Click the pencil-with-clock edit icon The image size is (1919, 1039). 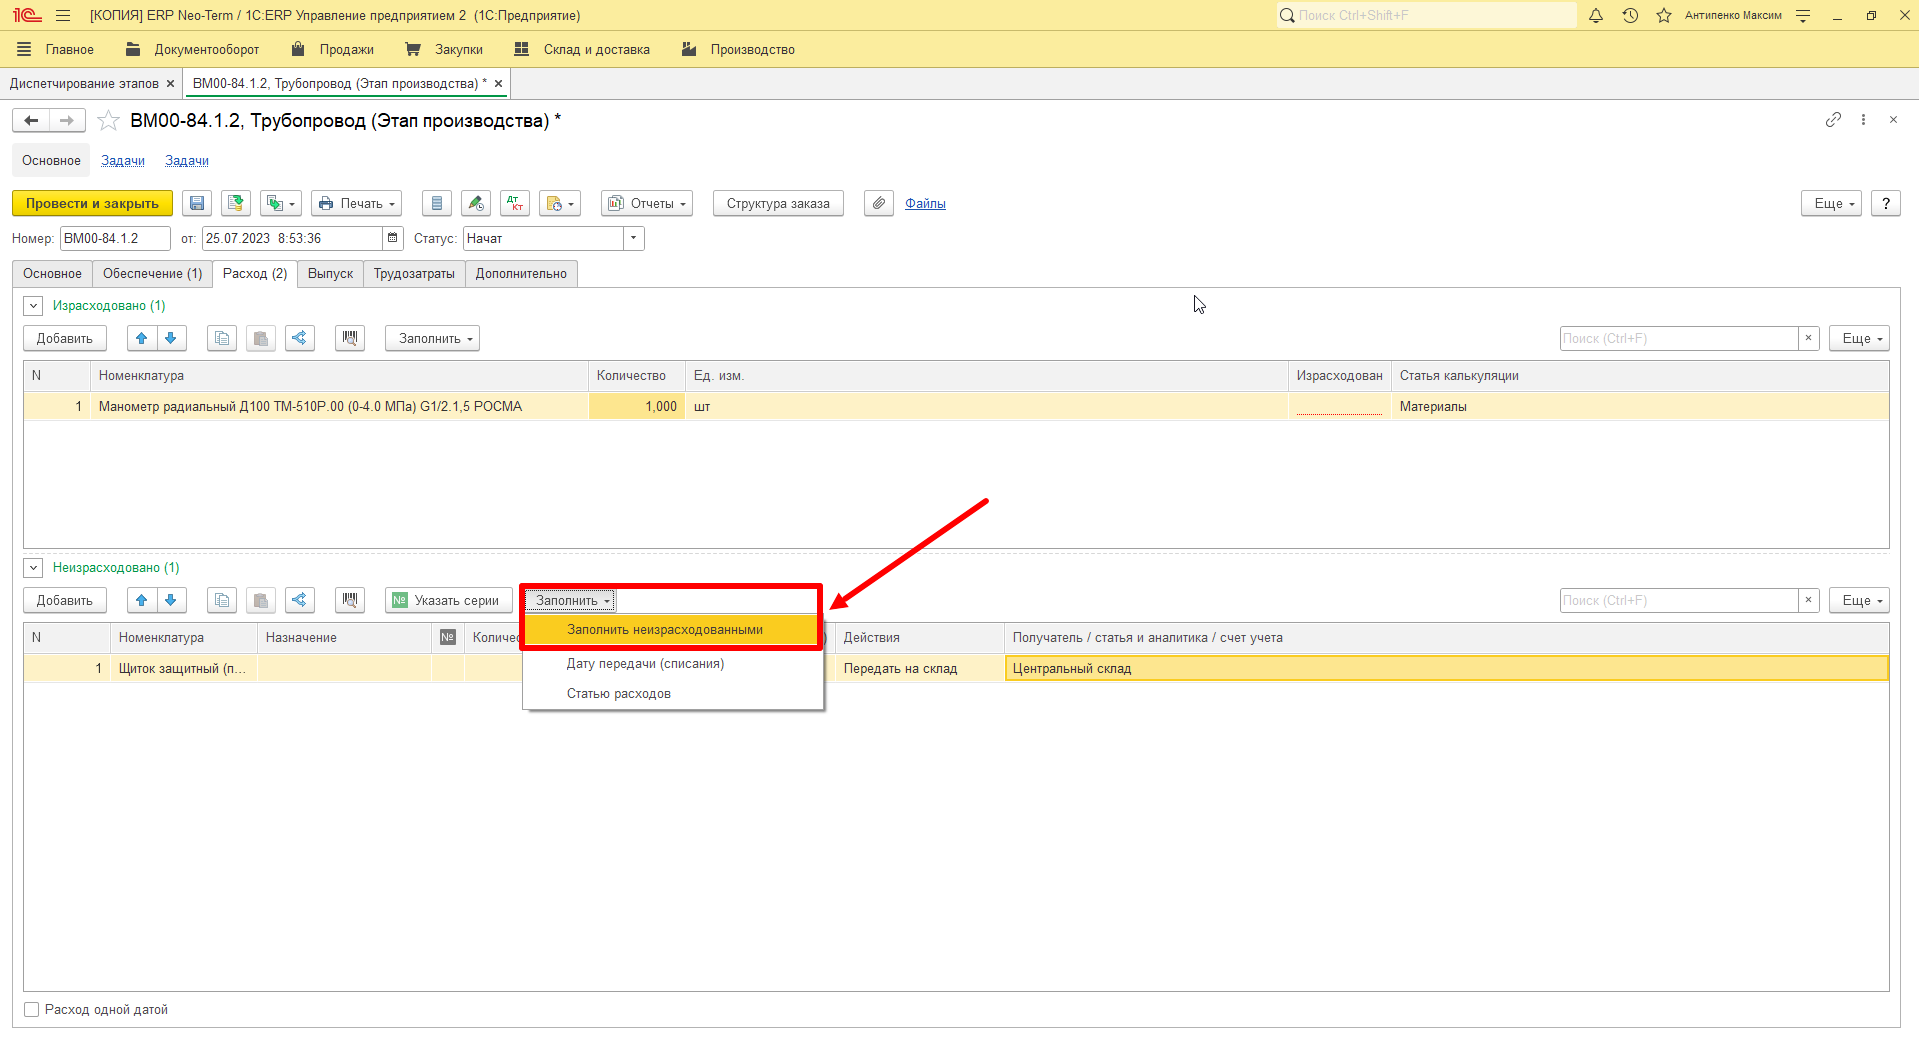pos(476,203)
